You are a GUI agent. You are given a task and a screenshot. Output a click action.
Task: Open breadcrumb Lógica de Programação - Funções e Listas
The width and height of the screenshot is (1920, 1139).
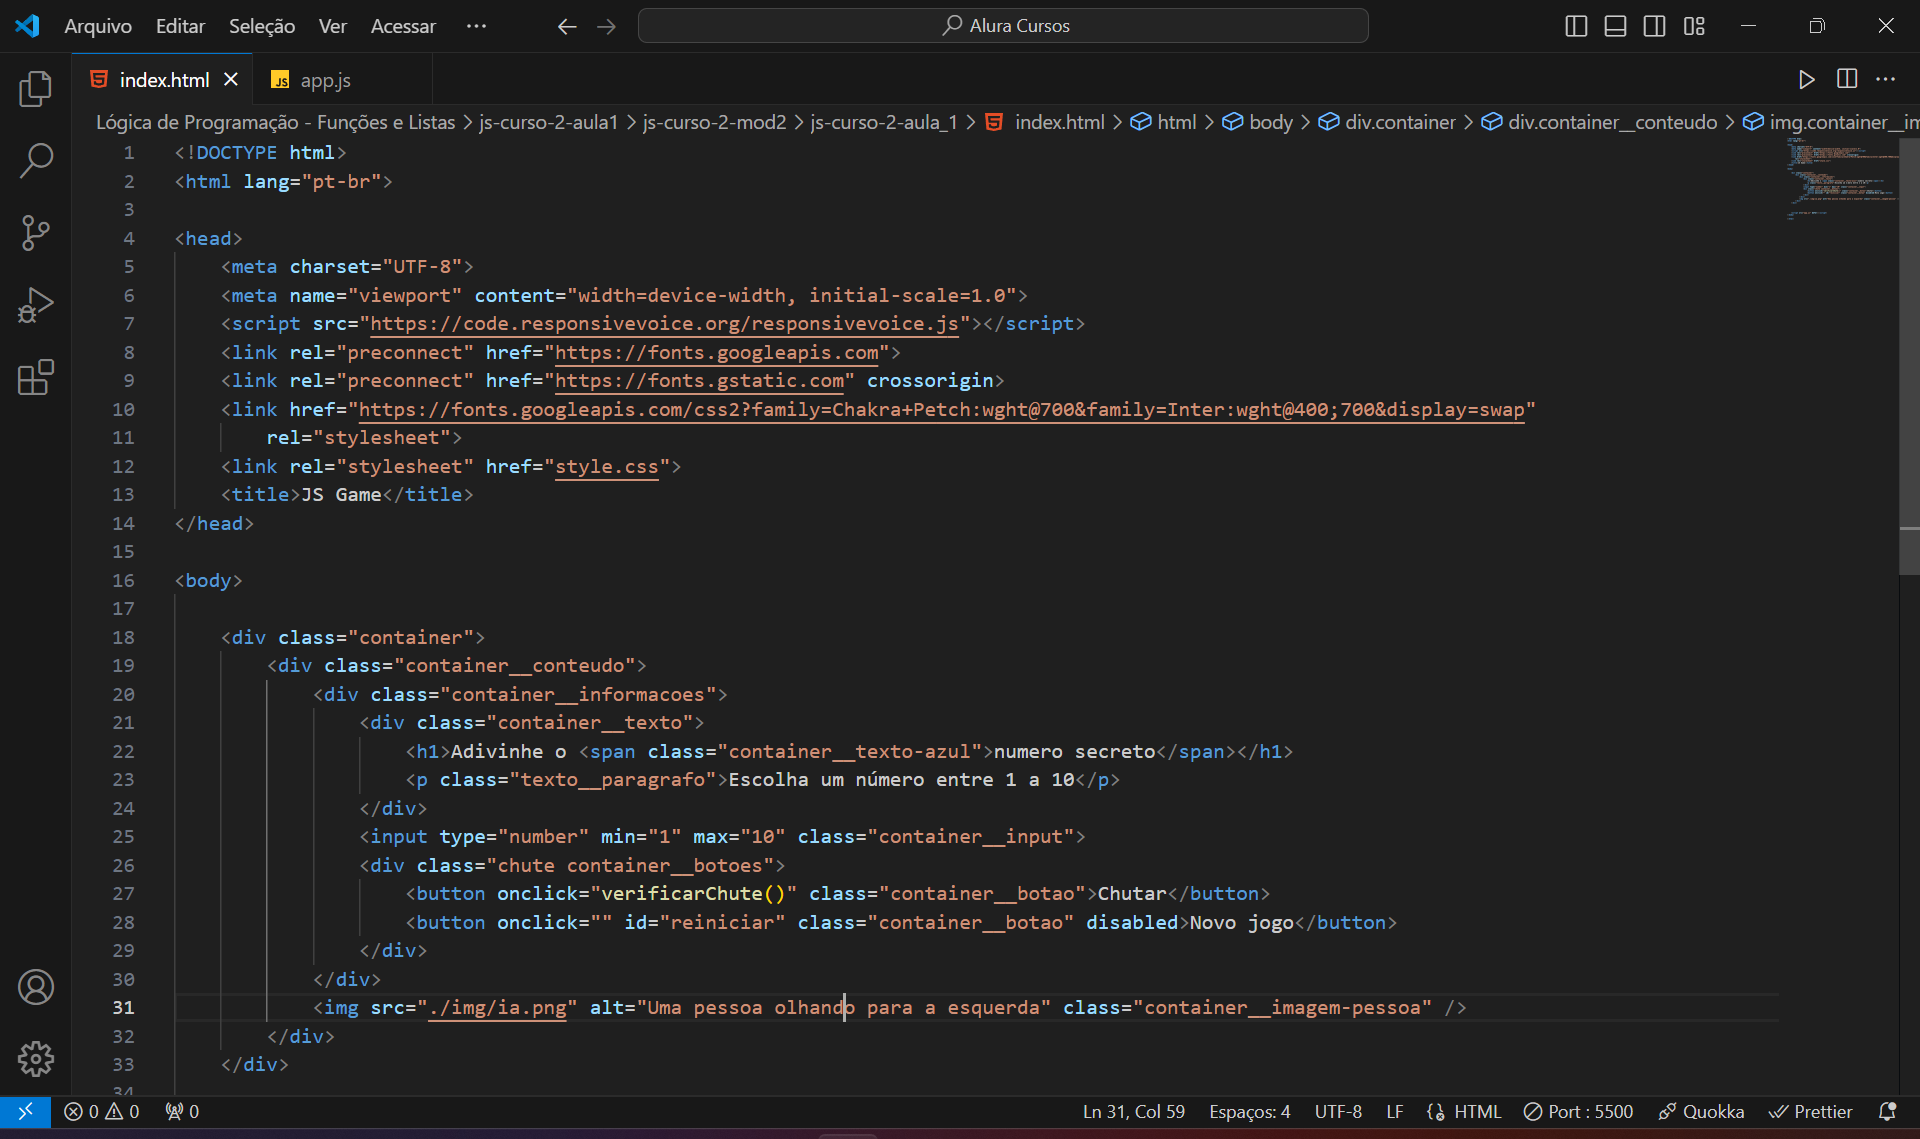tap(275, 122)
